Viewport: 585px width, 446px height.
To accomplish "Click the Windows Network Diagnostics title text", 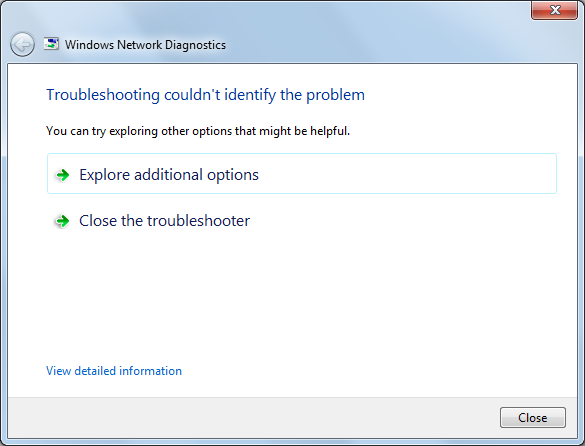I will coord(145,45).
